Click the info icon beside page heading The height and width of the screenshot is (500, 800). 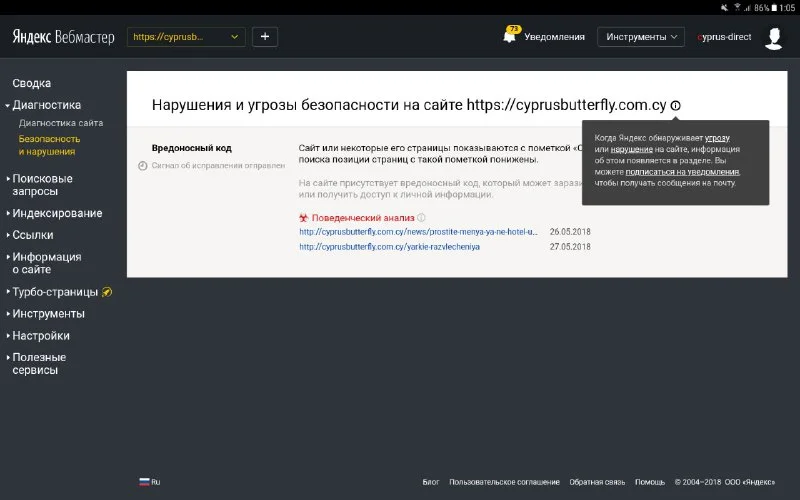coord(676,105)
